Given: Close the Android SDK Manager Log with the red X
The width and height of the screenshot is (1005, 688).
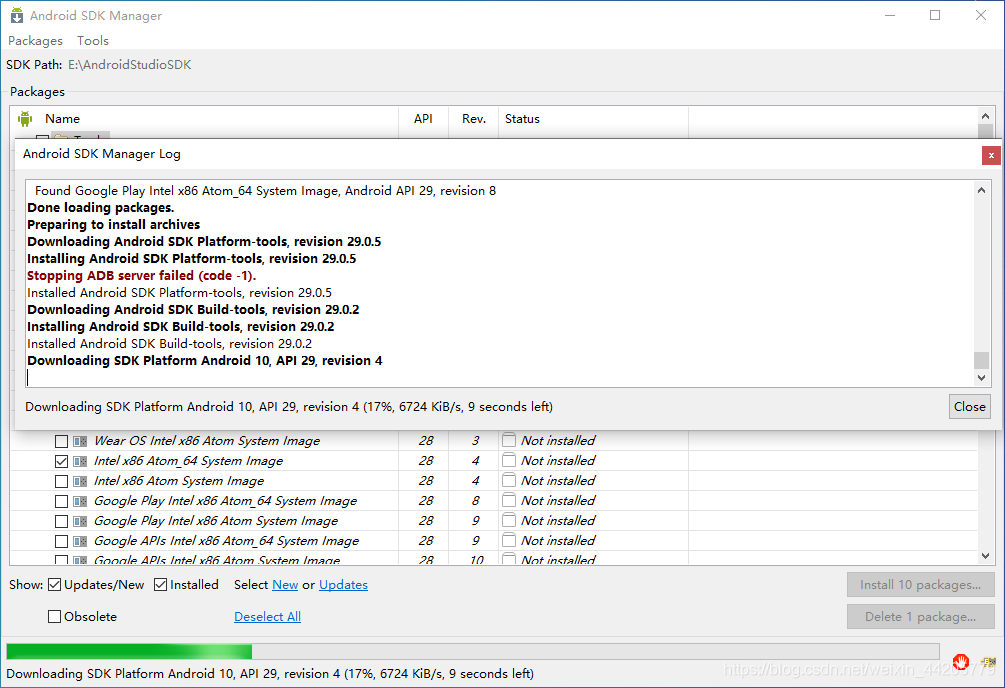Looking at the screenshot, I should [991, 155].
